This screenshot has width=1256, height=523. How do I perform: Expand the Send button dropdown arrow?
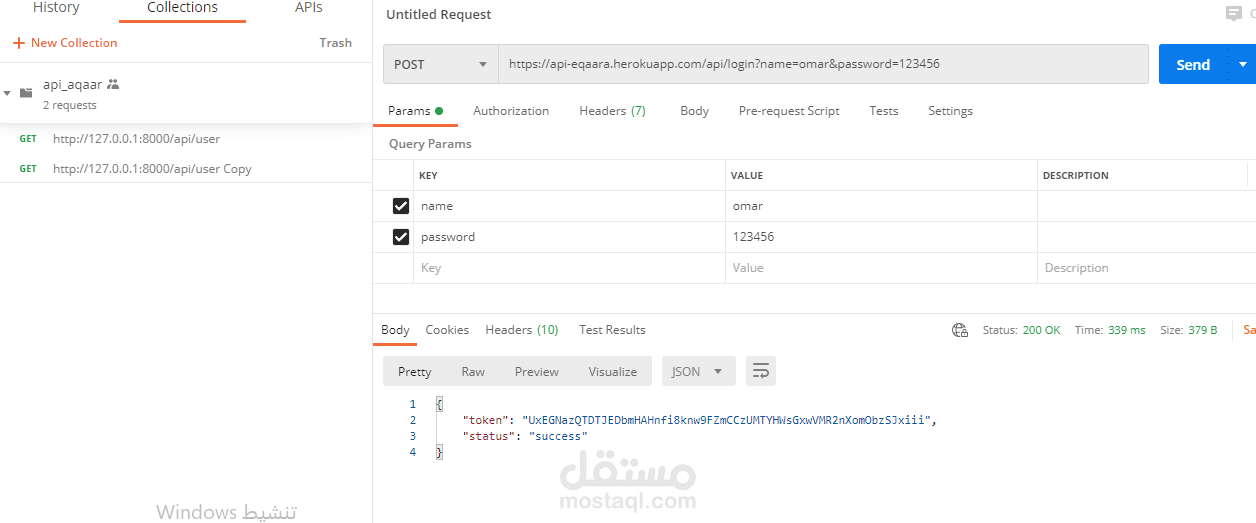[x=1243, y=64]
